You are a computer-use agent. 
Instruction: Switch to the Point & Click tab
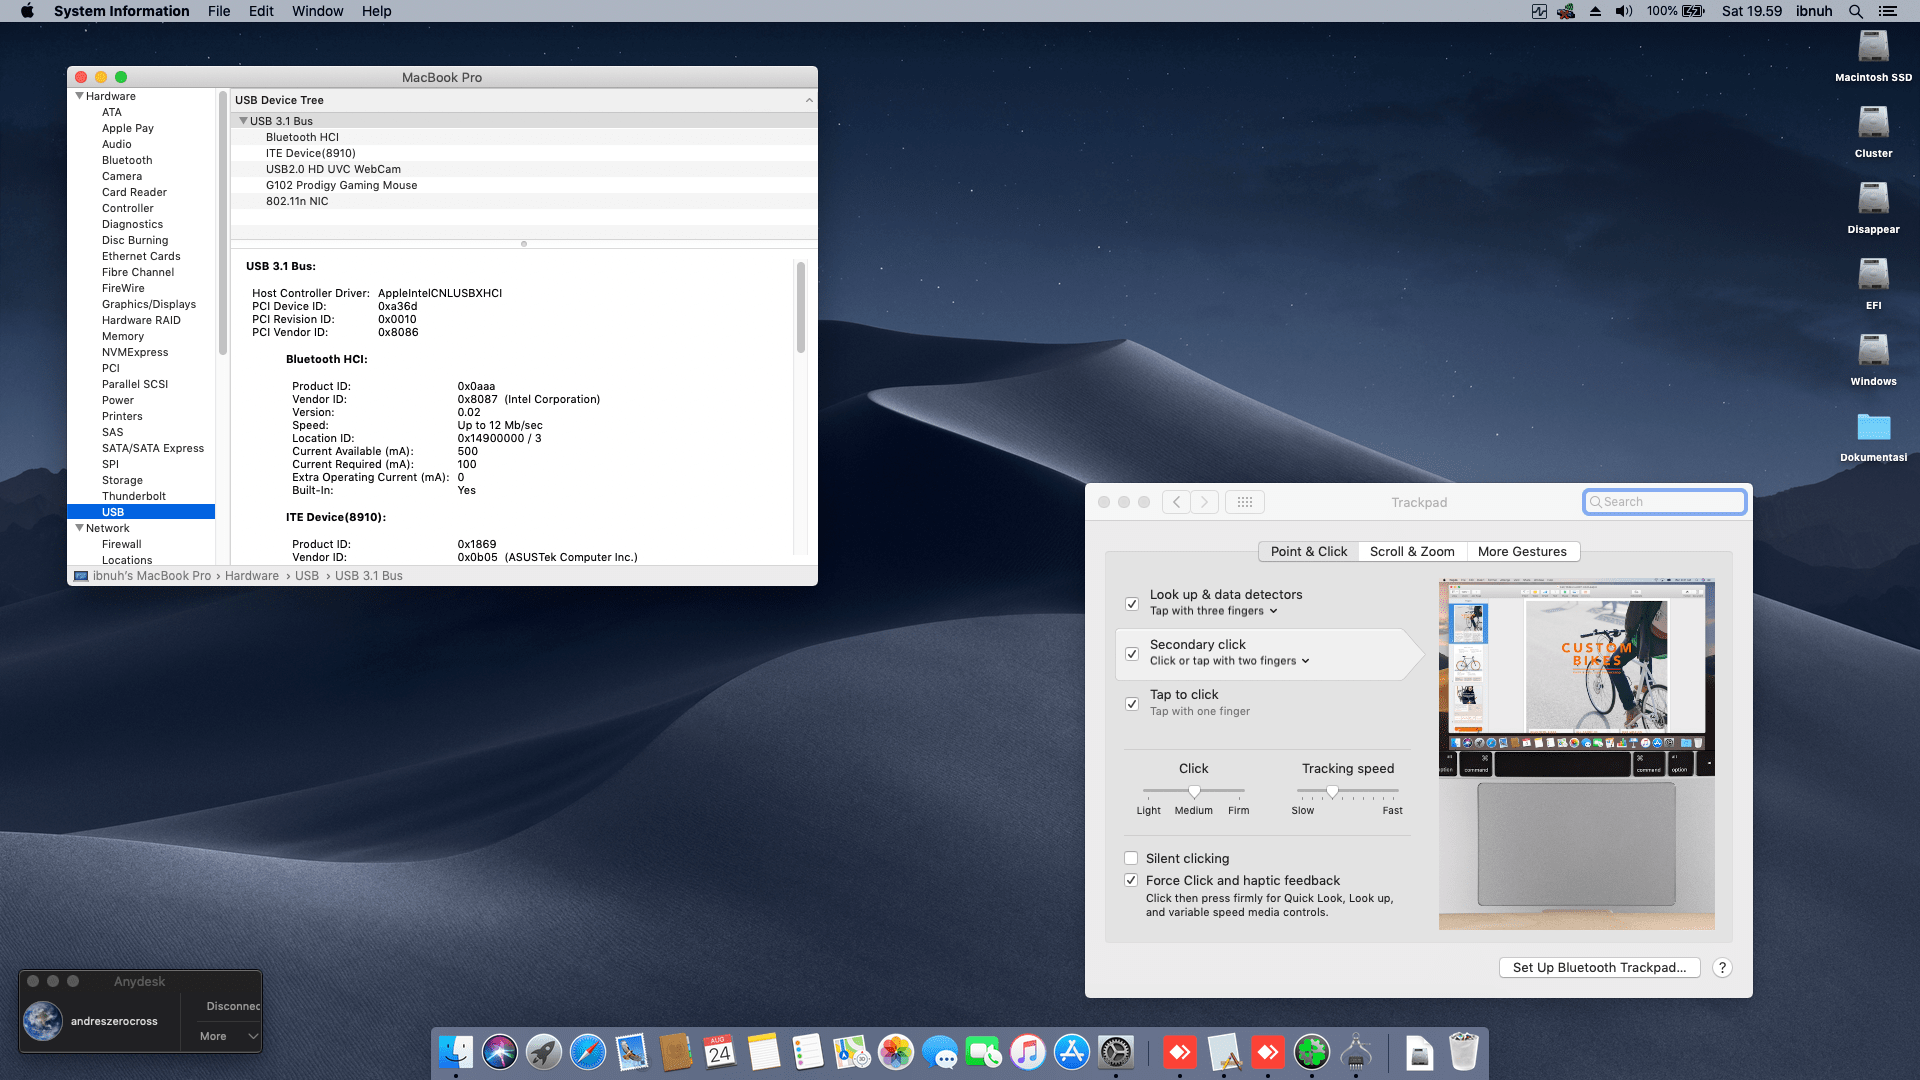click(1309, 551)
